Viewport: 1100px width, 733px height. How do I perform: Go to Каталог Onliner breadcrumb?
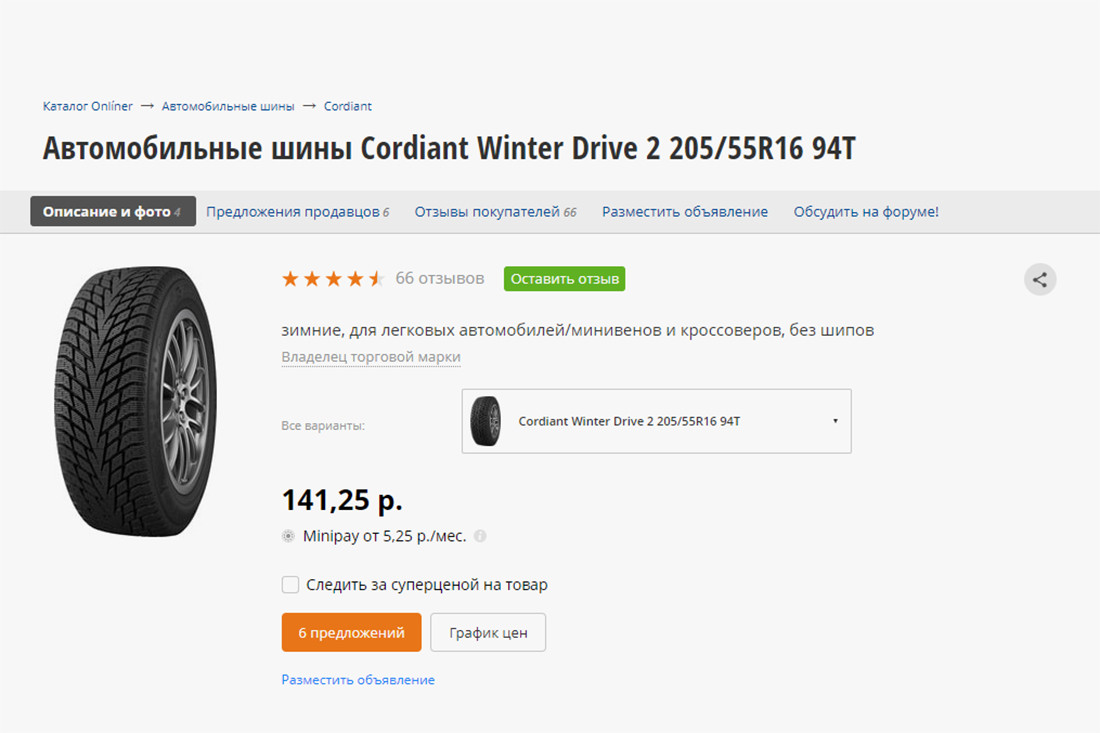pyautogui.click(x=88, y=106)
